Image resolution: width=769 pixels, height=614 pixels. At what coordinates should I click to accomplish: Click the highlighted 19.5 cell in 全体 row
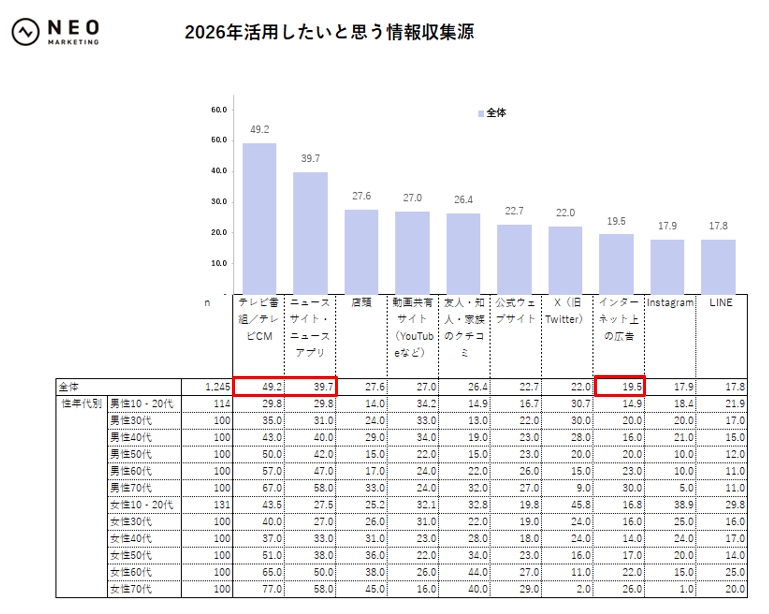[619, 386]
